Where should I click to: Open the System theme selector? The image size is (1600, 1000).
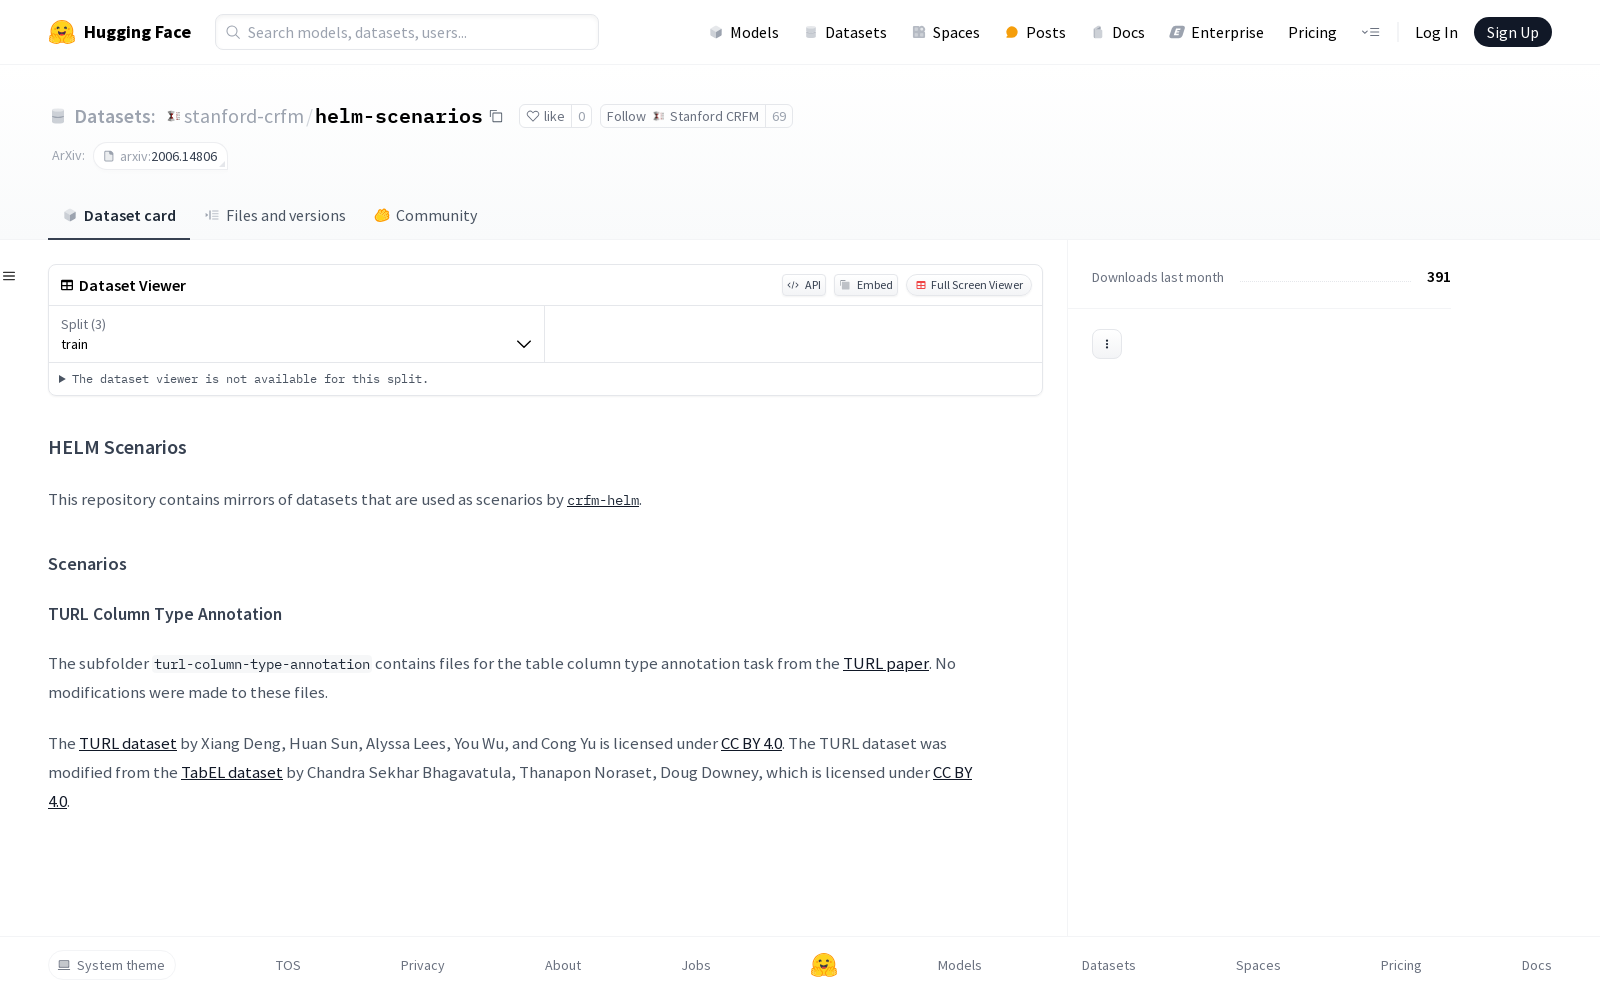112,965
